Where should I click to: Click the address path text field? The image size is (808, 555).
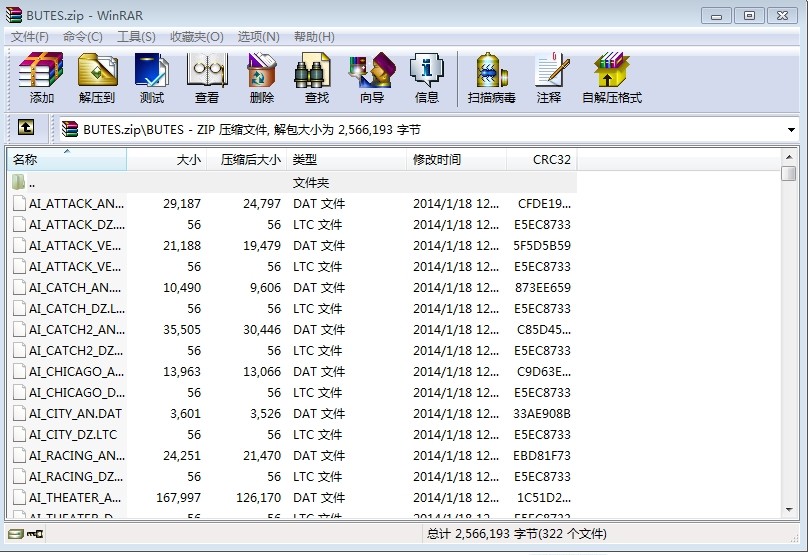(428, 129)
